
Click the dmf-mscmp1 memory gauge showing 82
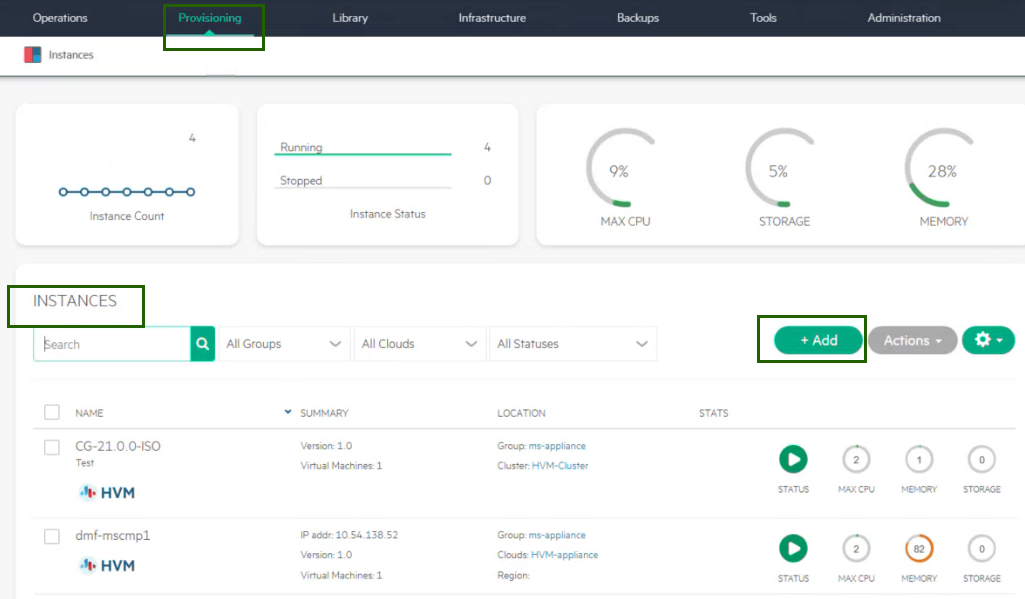pos(918,549)
